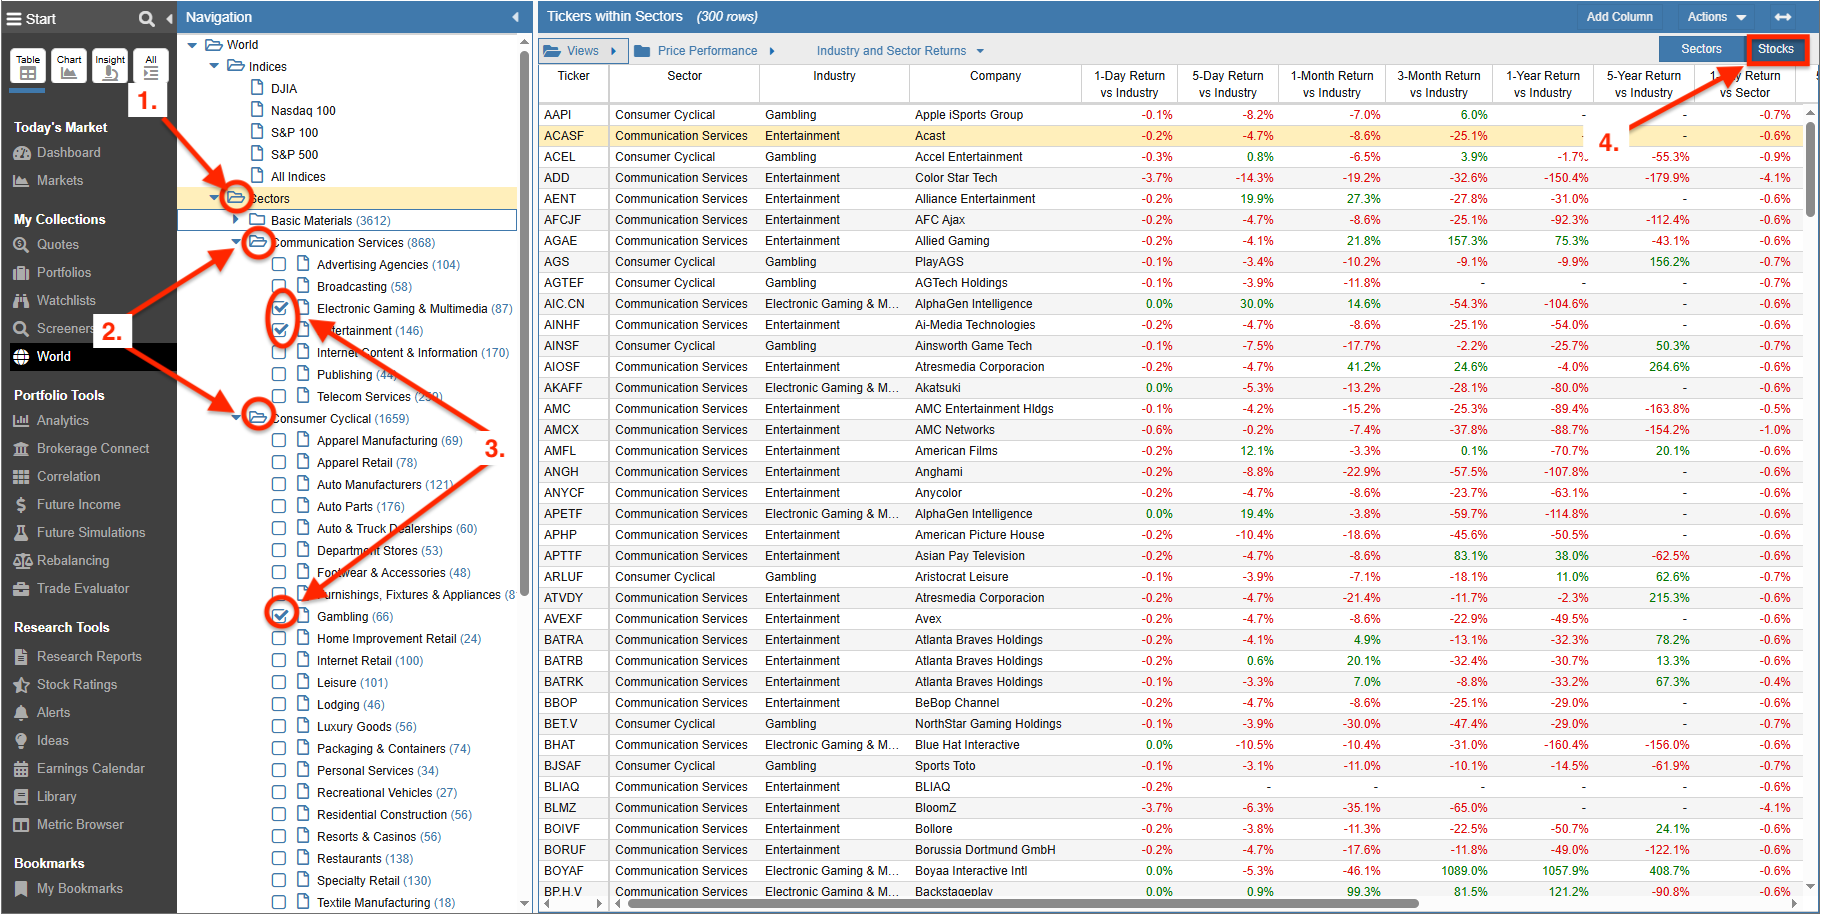
Task: Check the Broadcasting checkbox
Action: click(x=279, y=287)
